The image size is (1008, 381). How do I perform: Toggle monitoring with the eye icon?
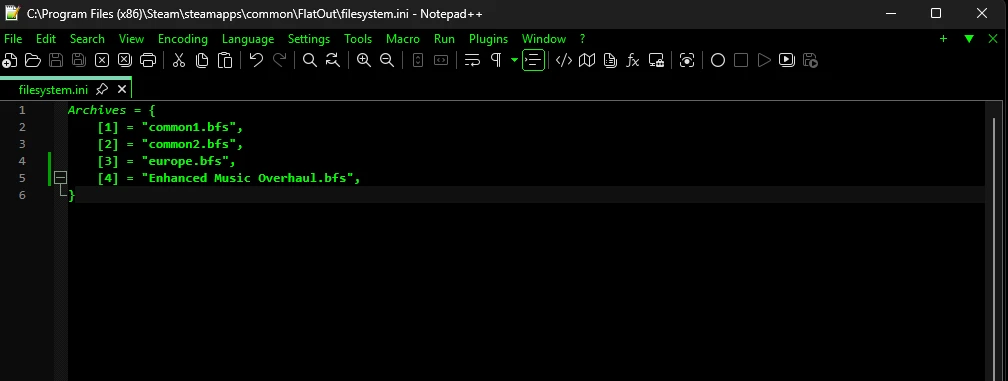(687, 60)
